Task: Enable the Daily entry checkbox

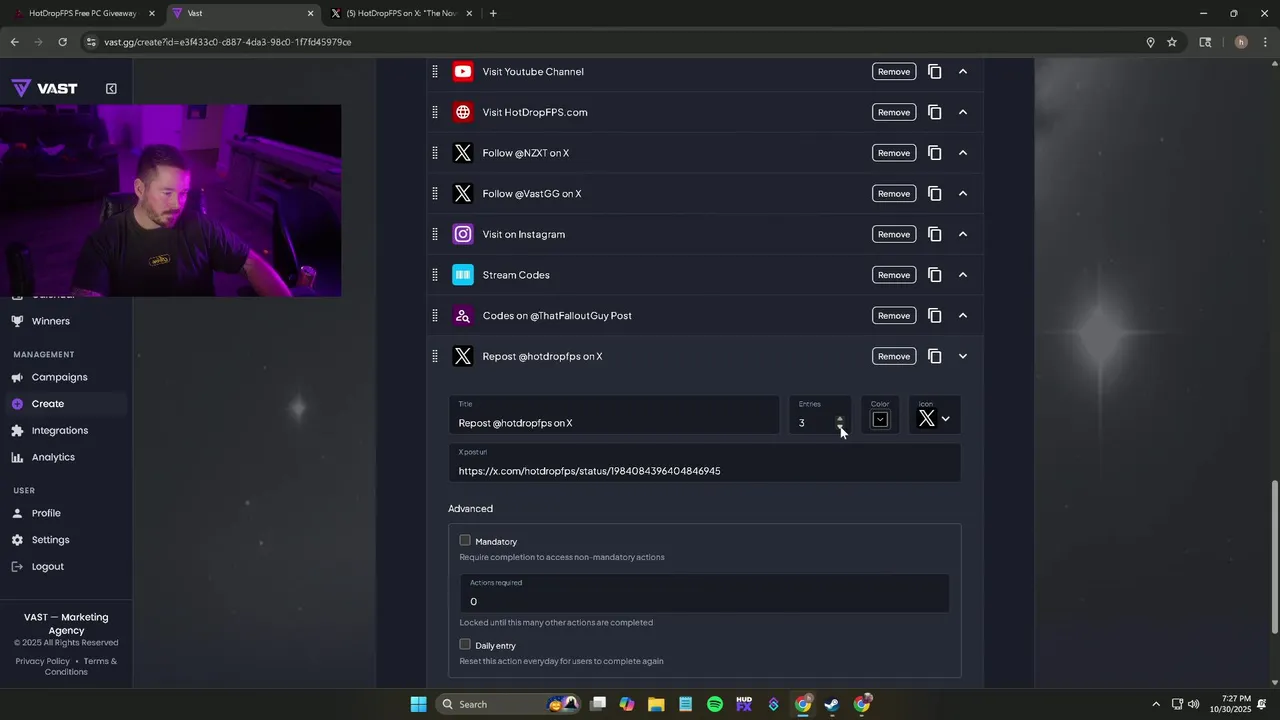Action: point(465,645)
